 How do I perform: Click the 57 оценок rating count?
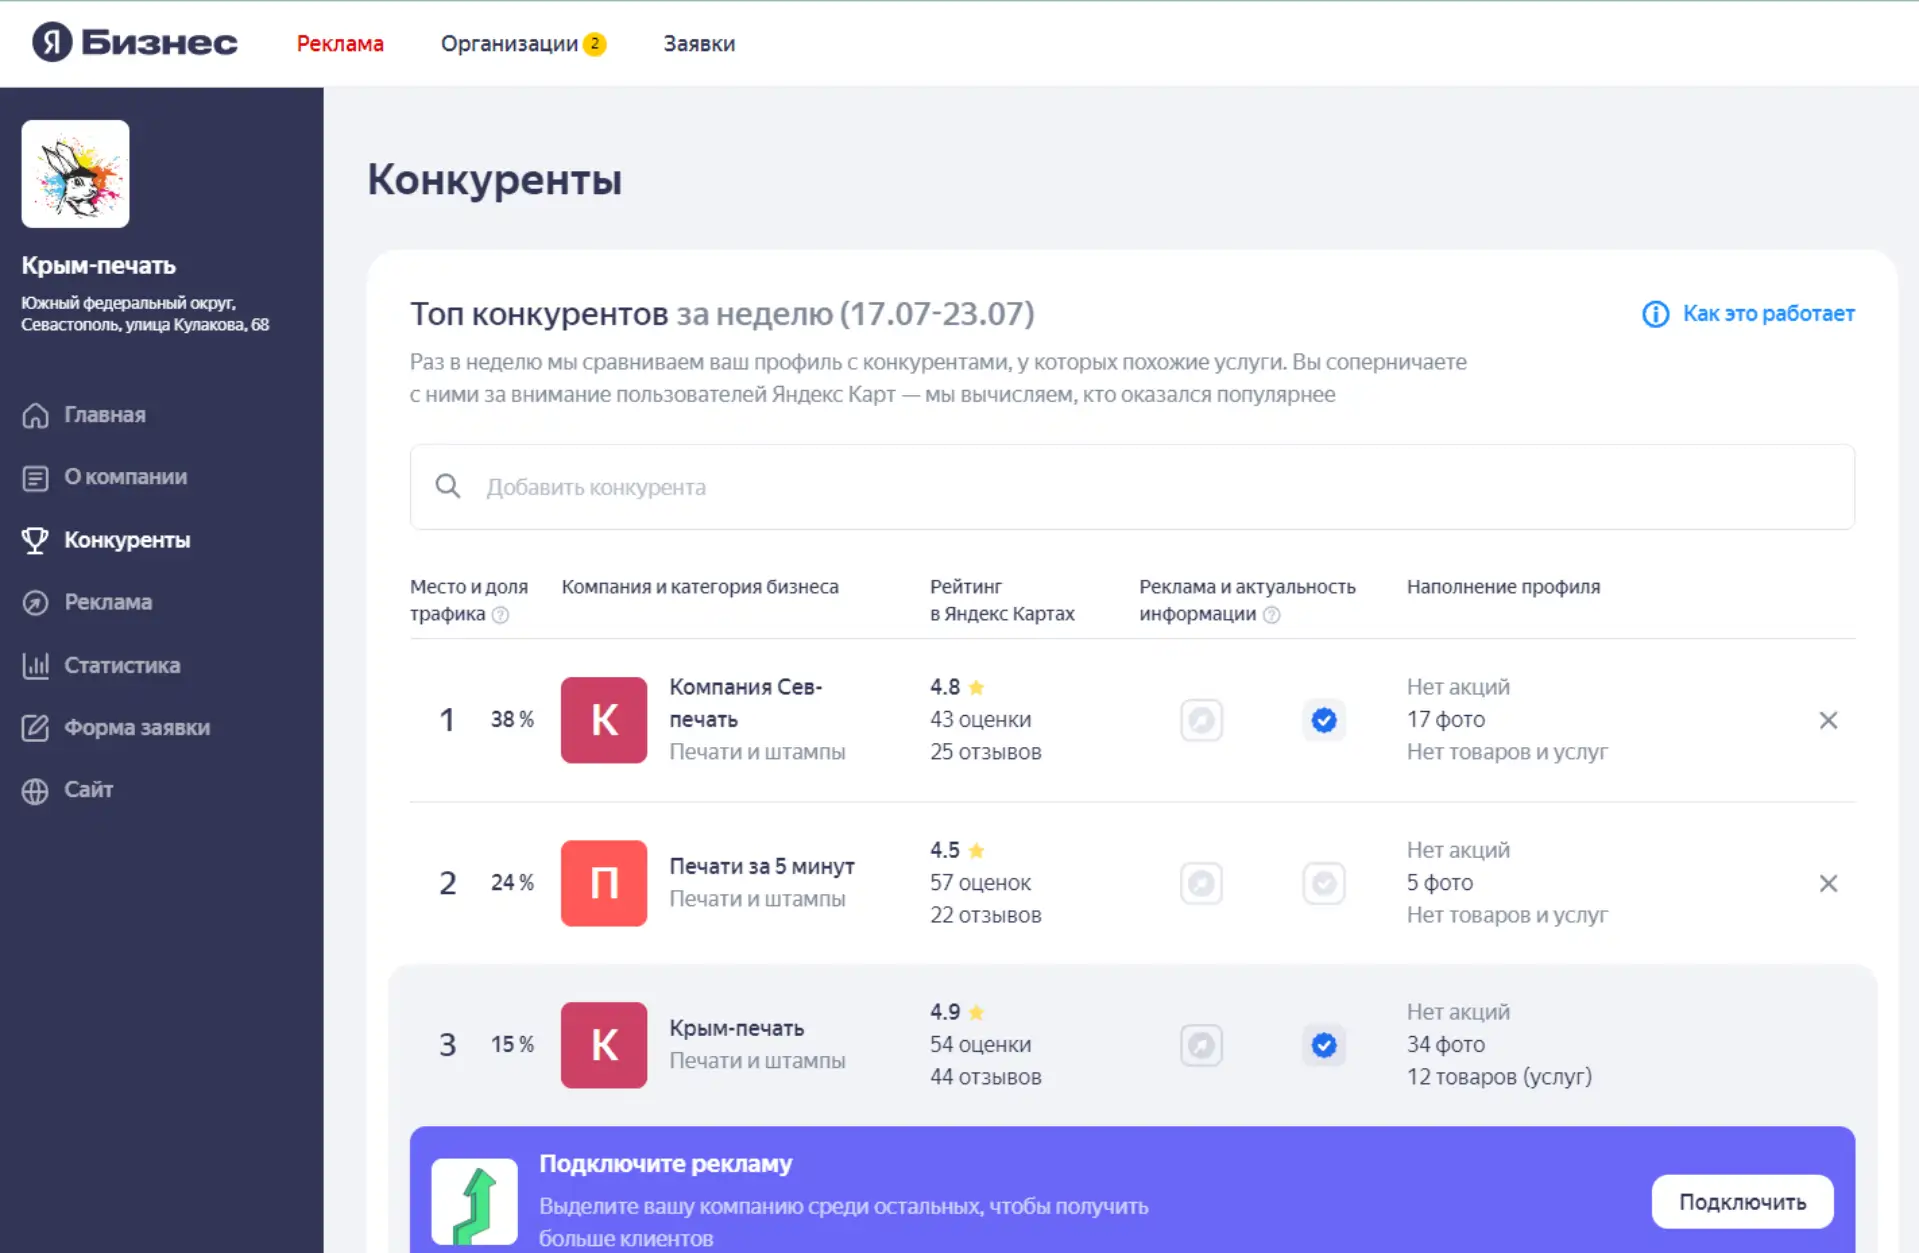tap(981, 883)
